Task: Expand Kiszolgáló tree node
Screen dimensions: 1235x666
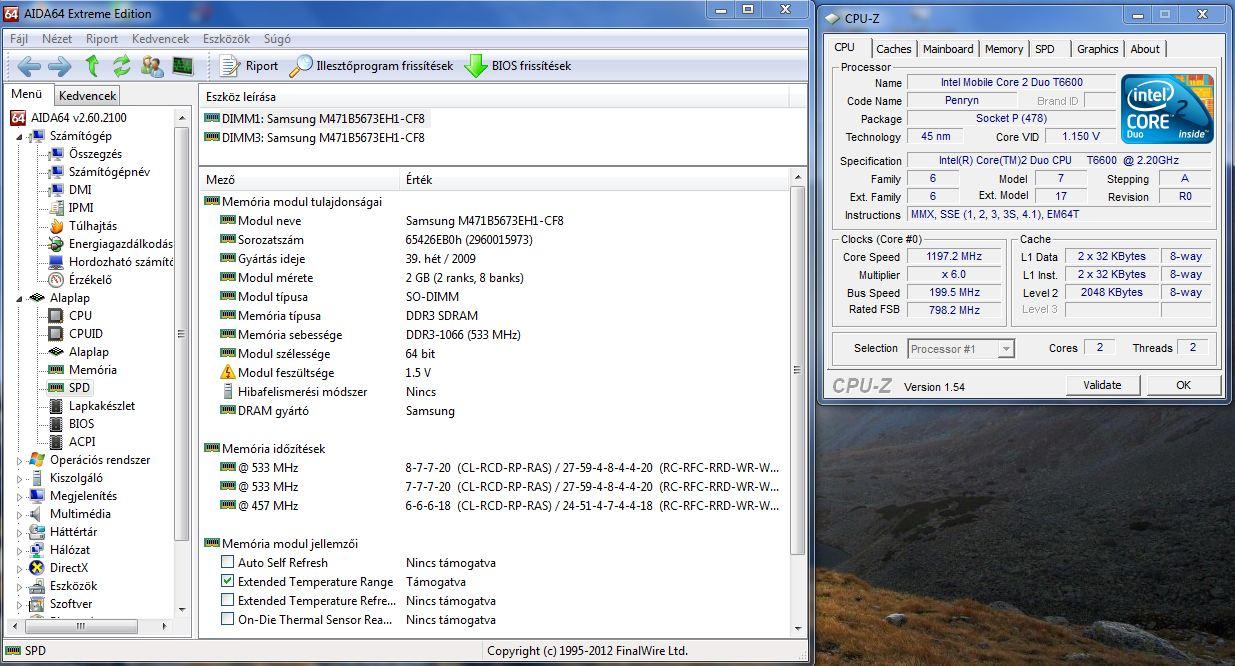Action: pyautogui.click(x=20, y=479)
